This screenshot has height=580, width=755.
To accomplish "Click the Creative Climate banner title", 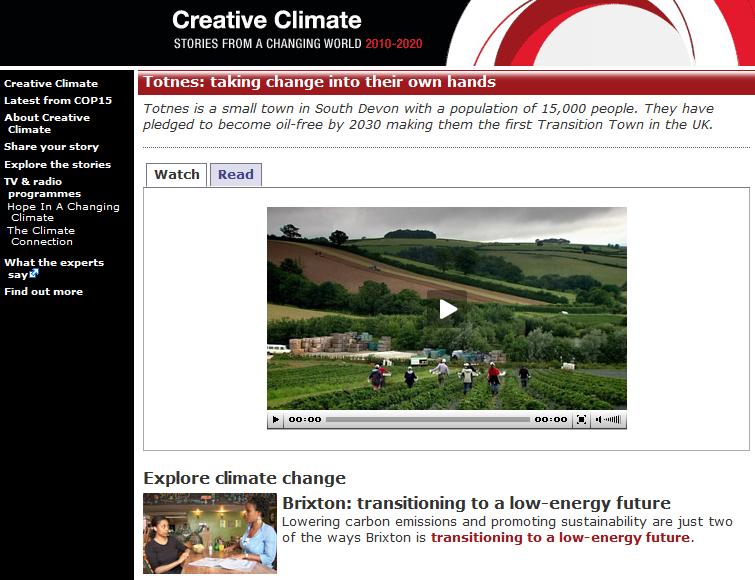I will [267, 20].
